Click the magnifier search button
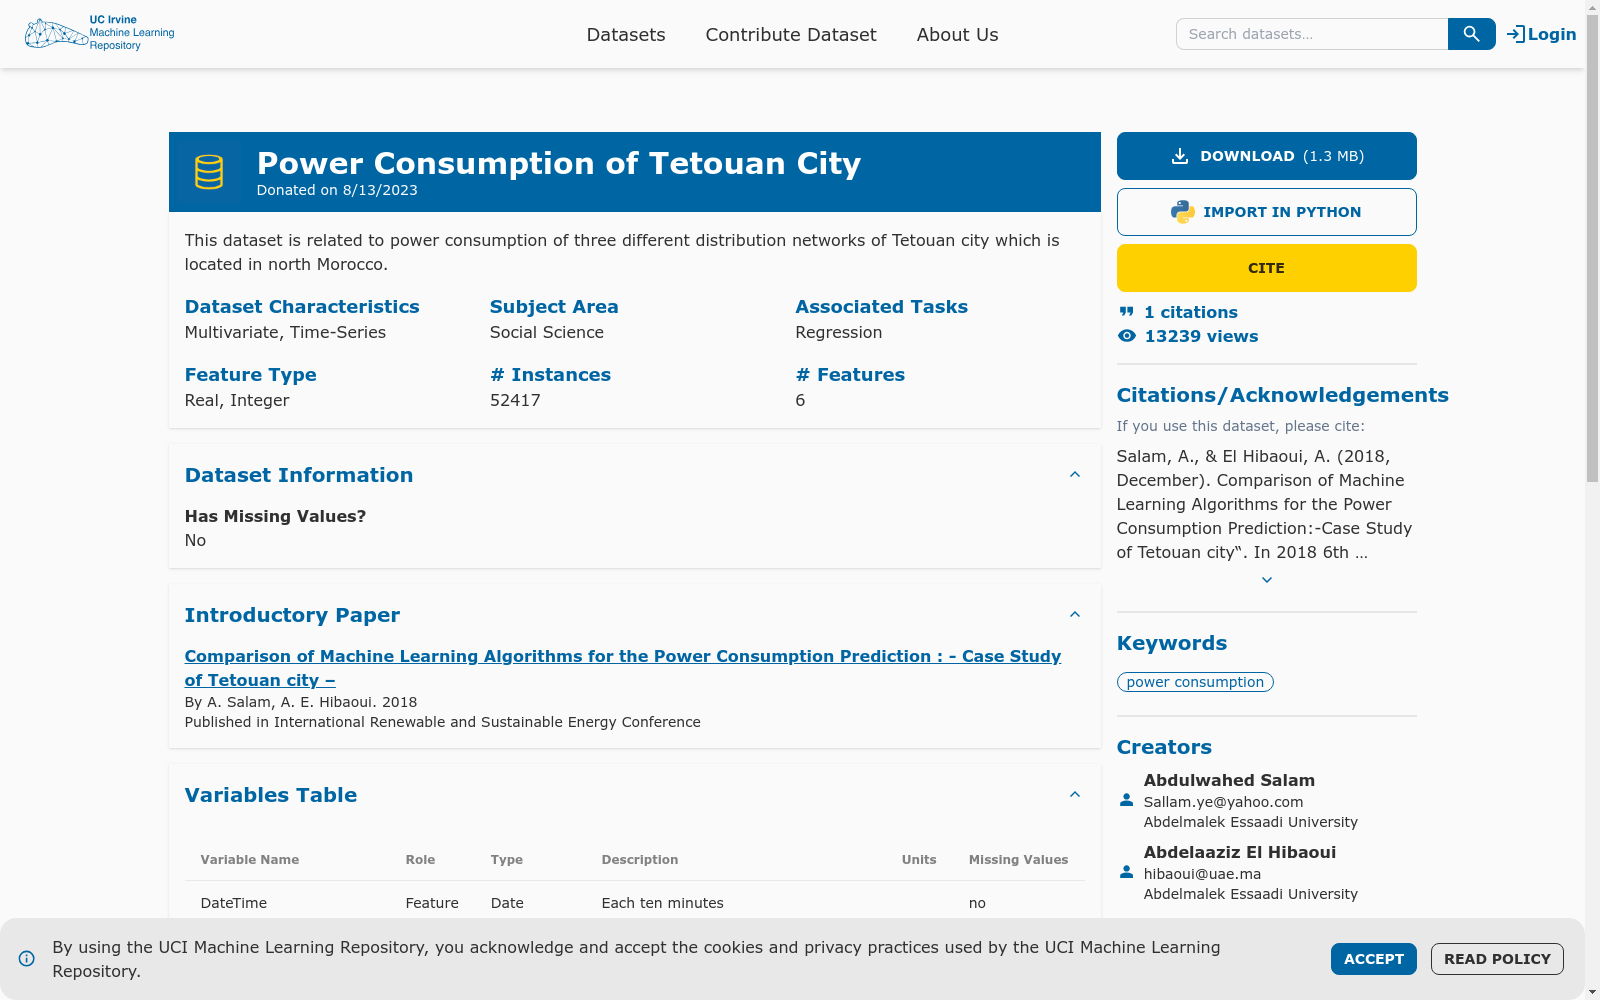The image size is (1600, 1000). (x=1471, y=34)
